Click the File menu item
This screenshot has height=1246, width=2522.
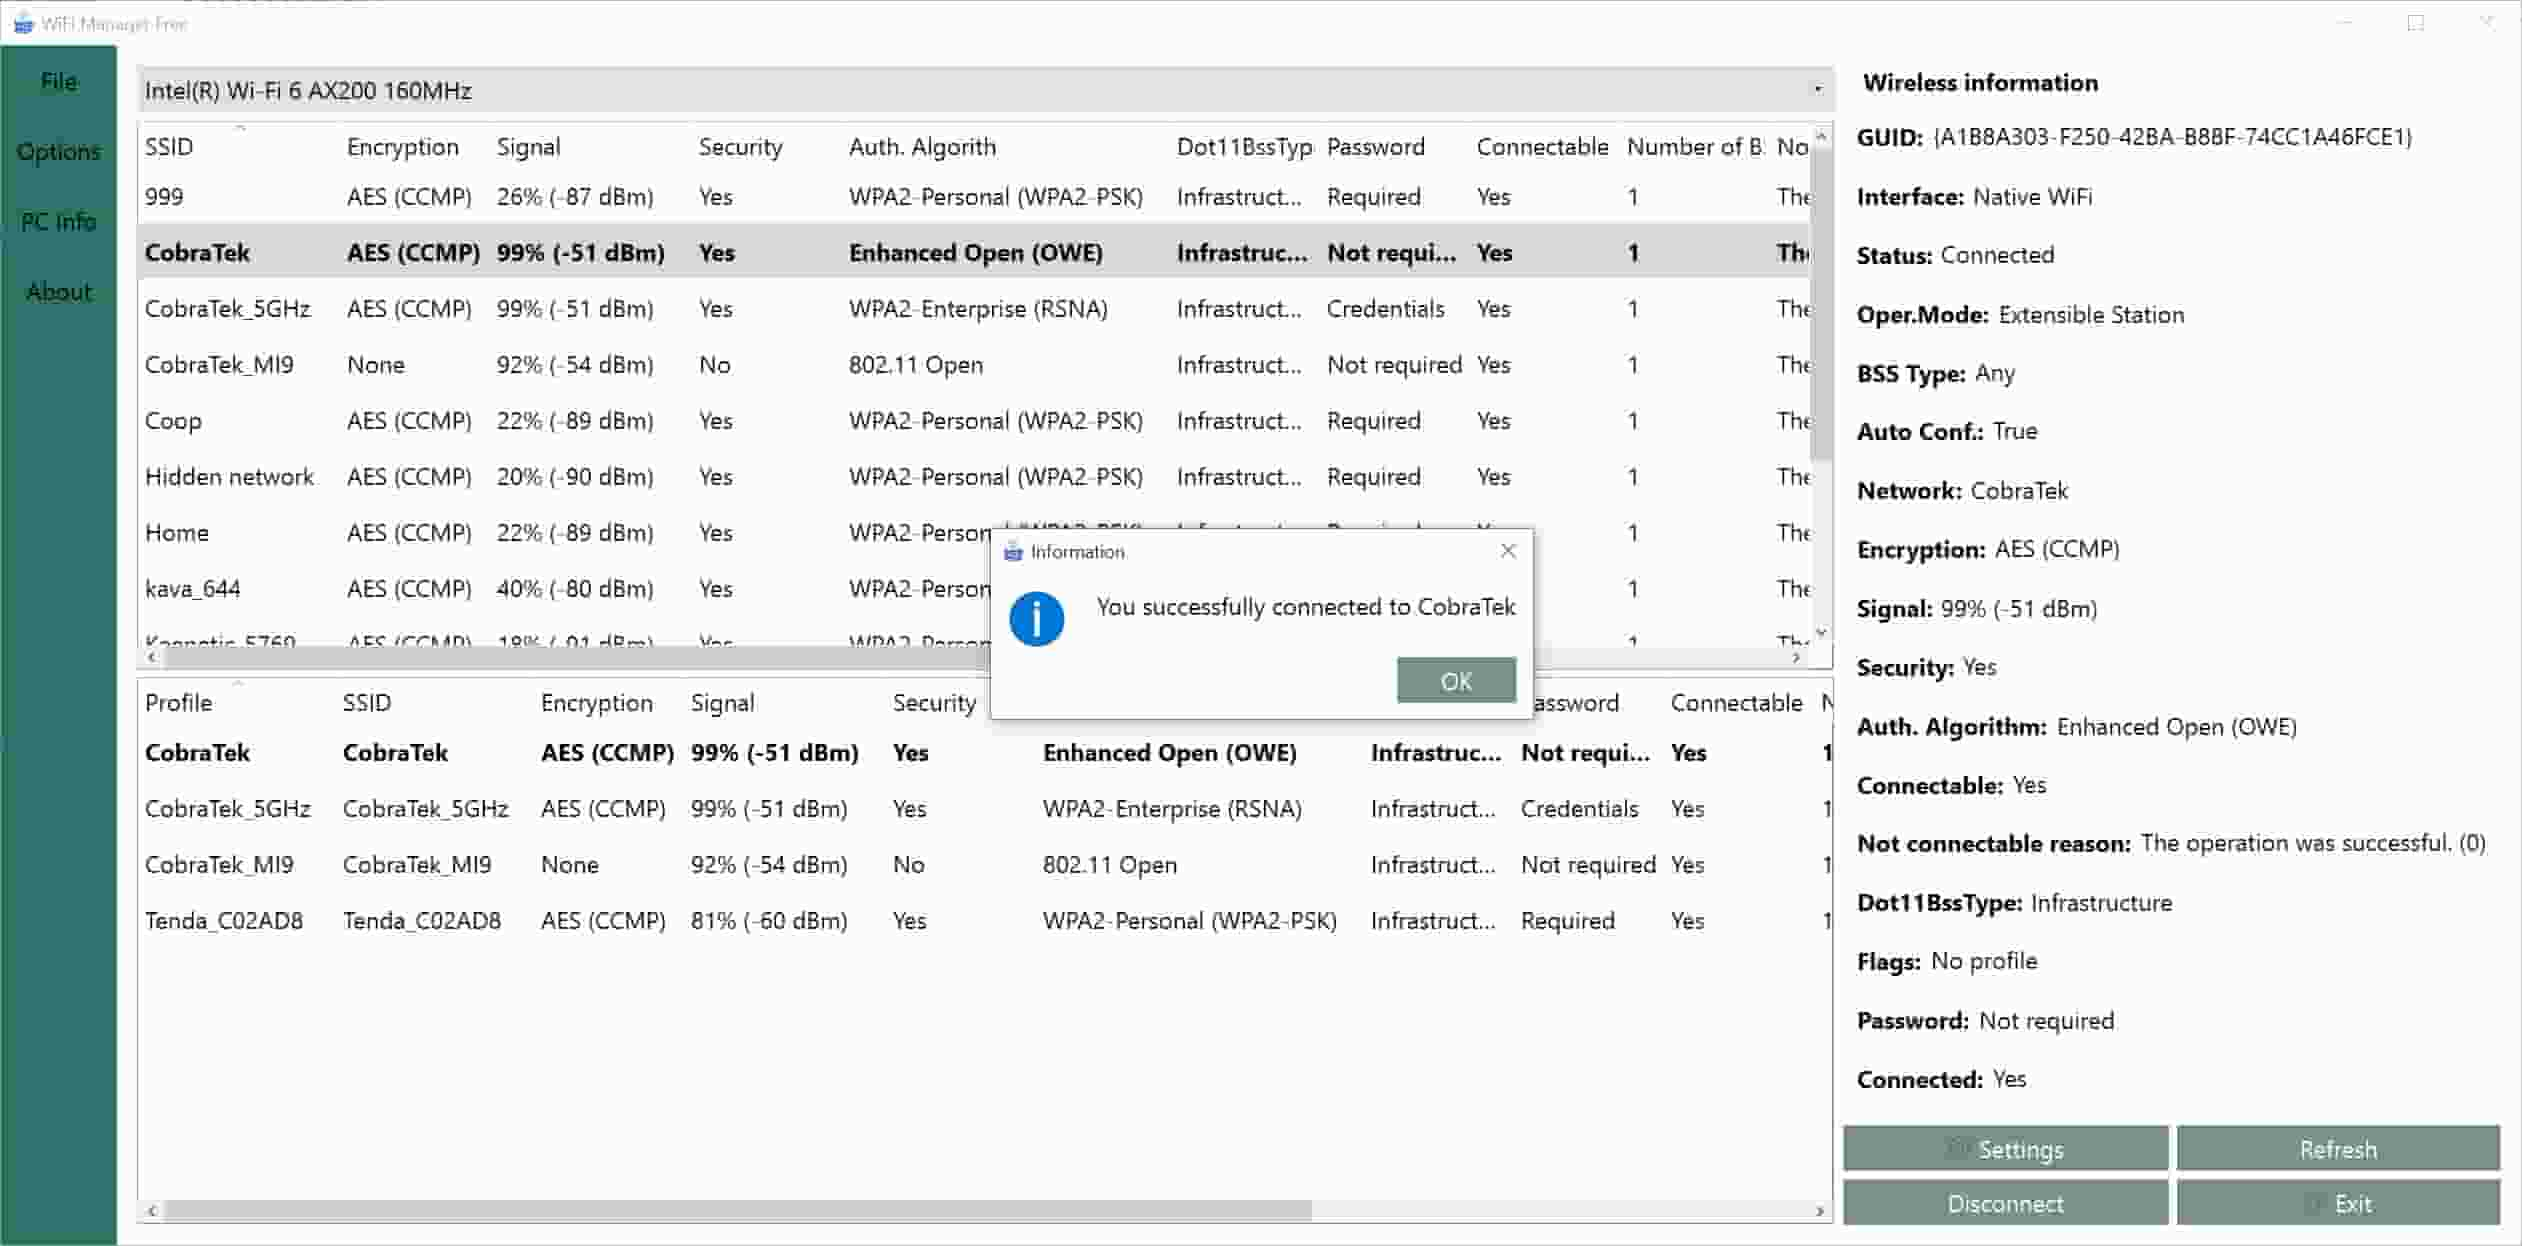pyautogui.click(x=60, y=80)
